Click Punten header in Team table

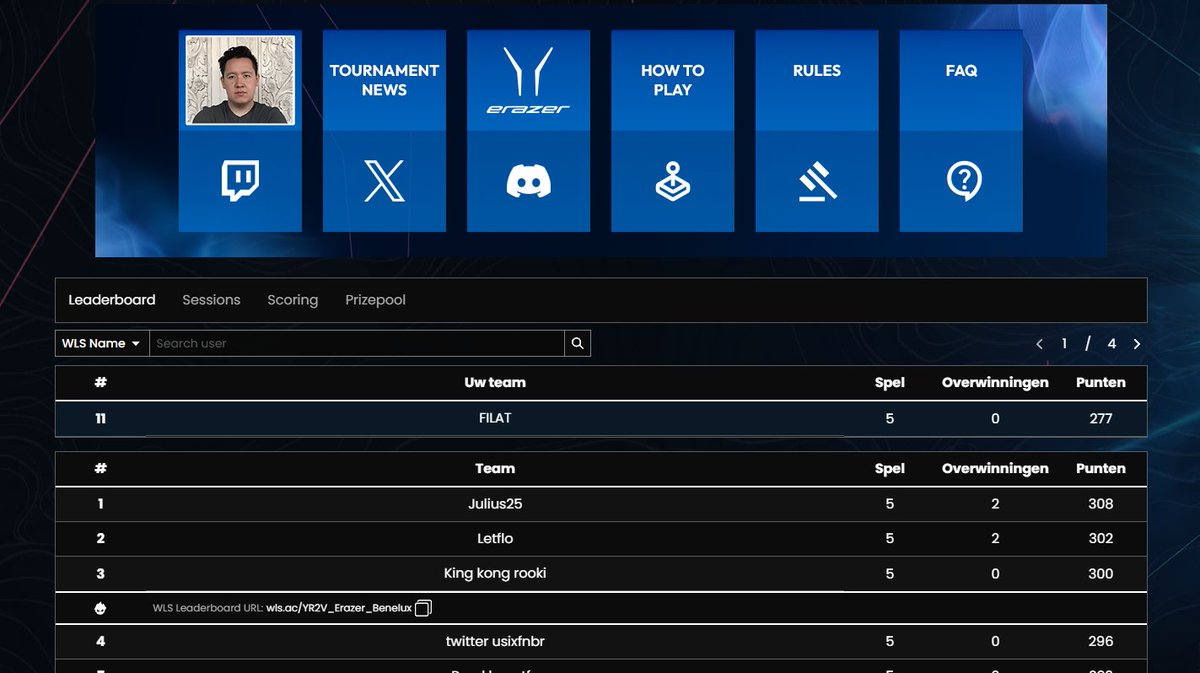[1100, 468]
